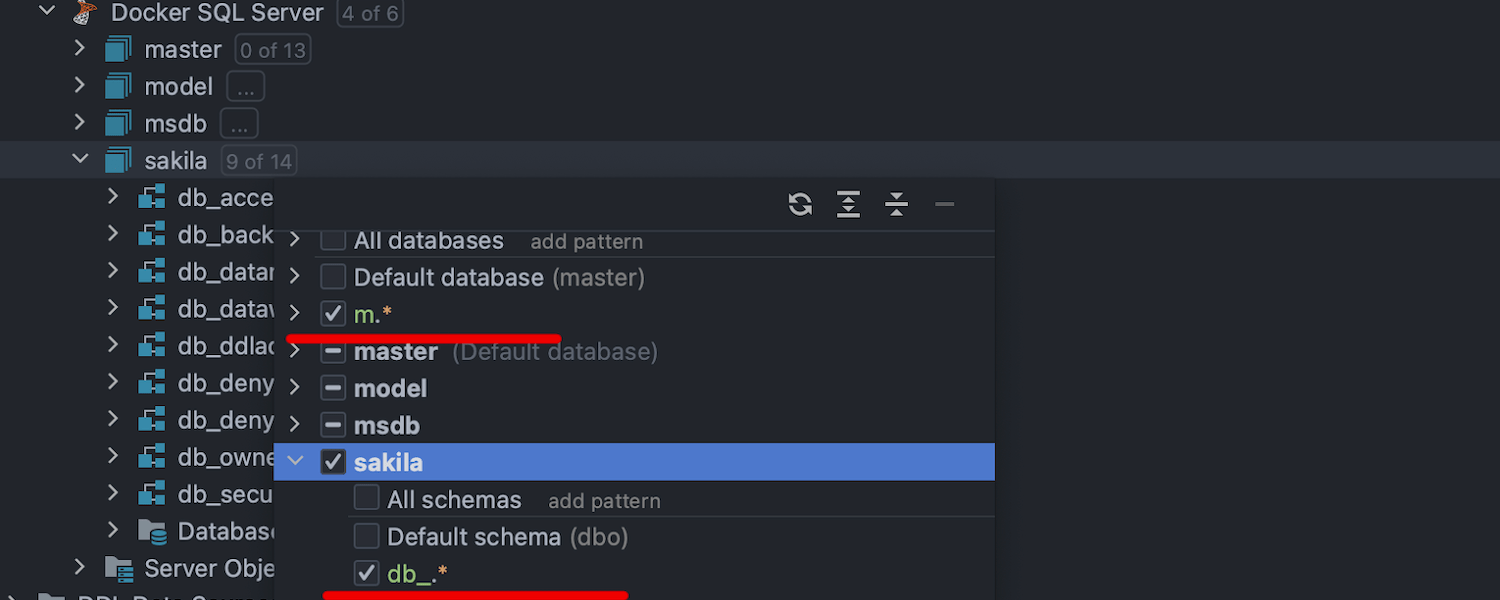Click add pattern next to All databases

point(586,242)
